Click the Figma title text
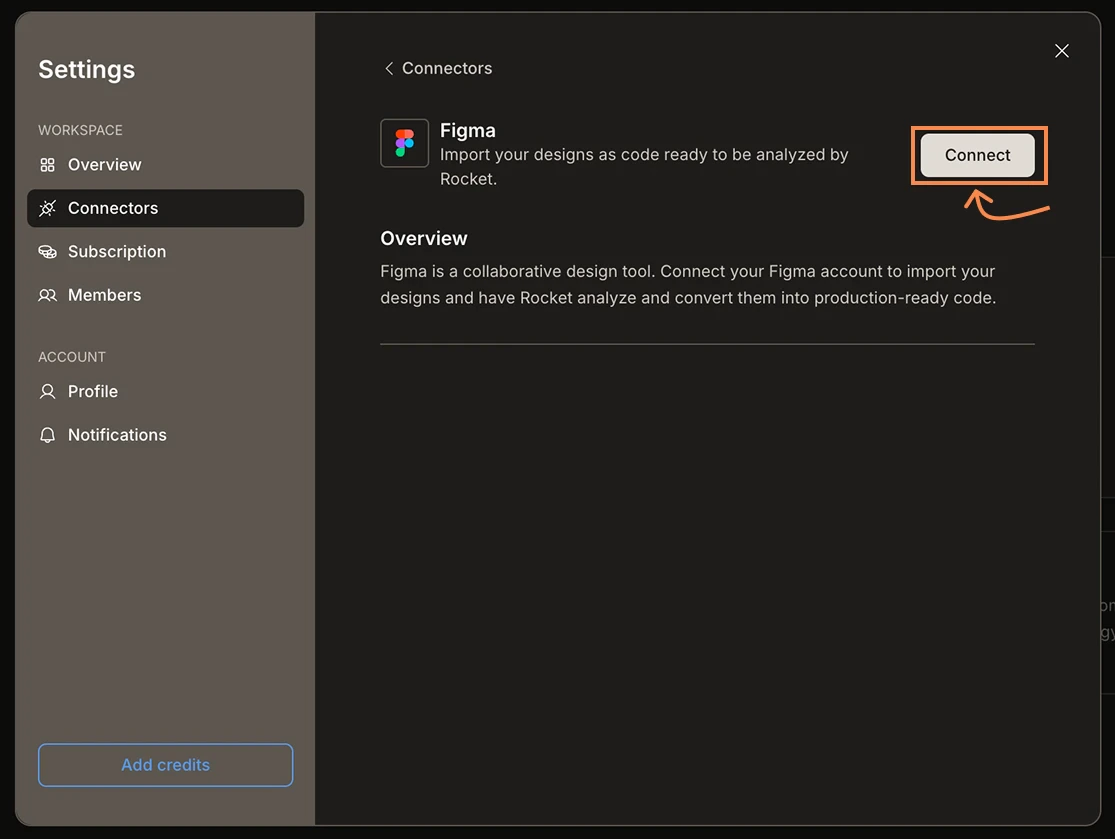The height and width of the screenshot is (839, 1115). click(x=468, y=131)
